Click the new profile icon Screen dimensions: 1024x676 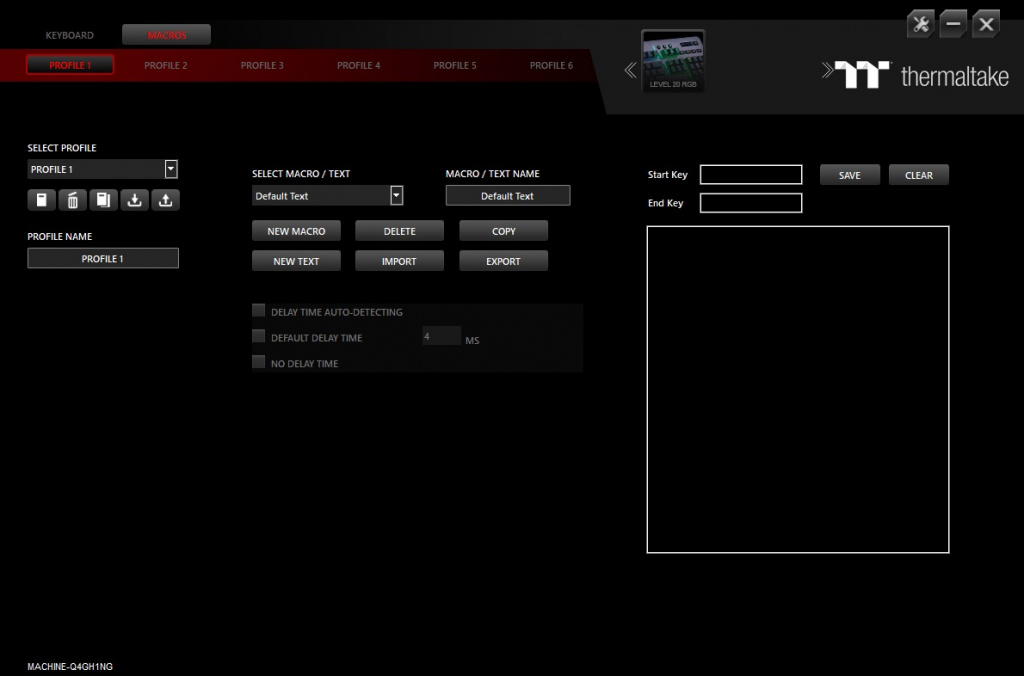[41, 200]
